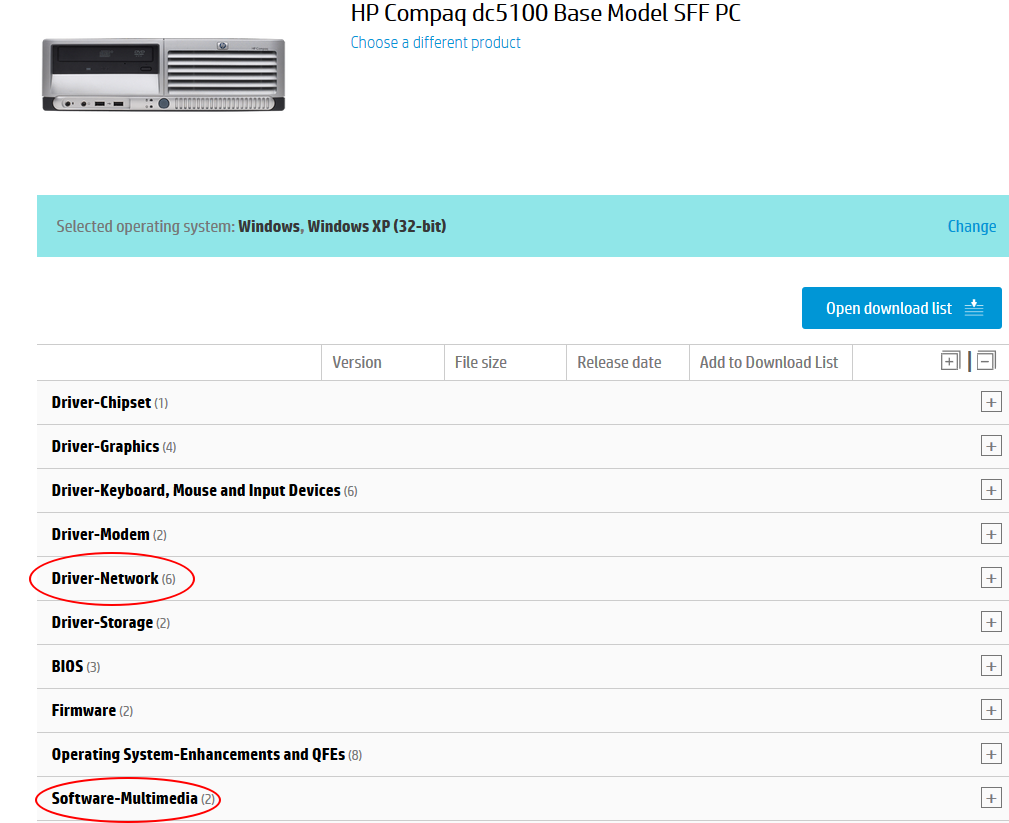Click the File size column header
This screenshot has height=823, width=1009.
pos(481,362)
